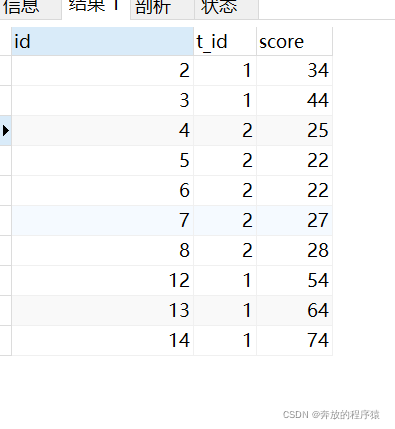Select id cell with value 8
This screenshot has height=429, width=395.
click(x=102, y=250)
